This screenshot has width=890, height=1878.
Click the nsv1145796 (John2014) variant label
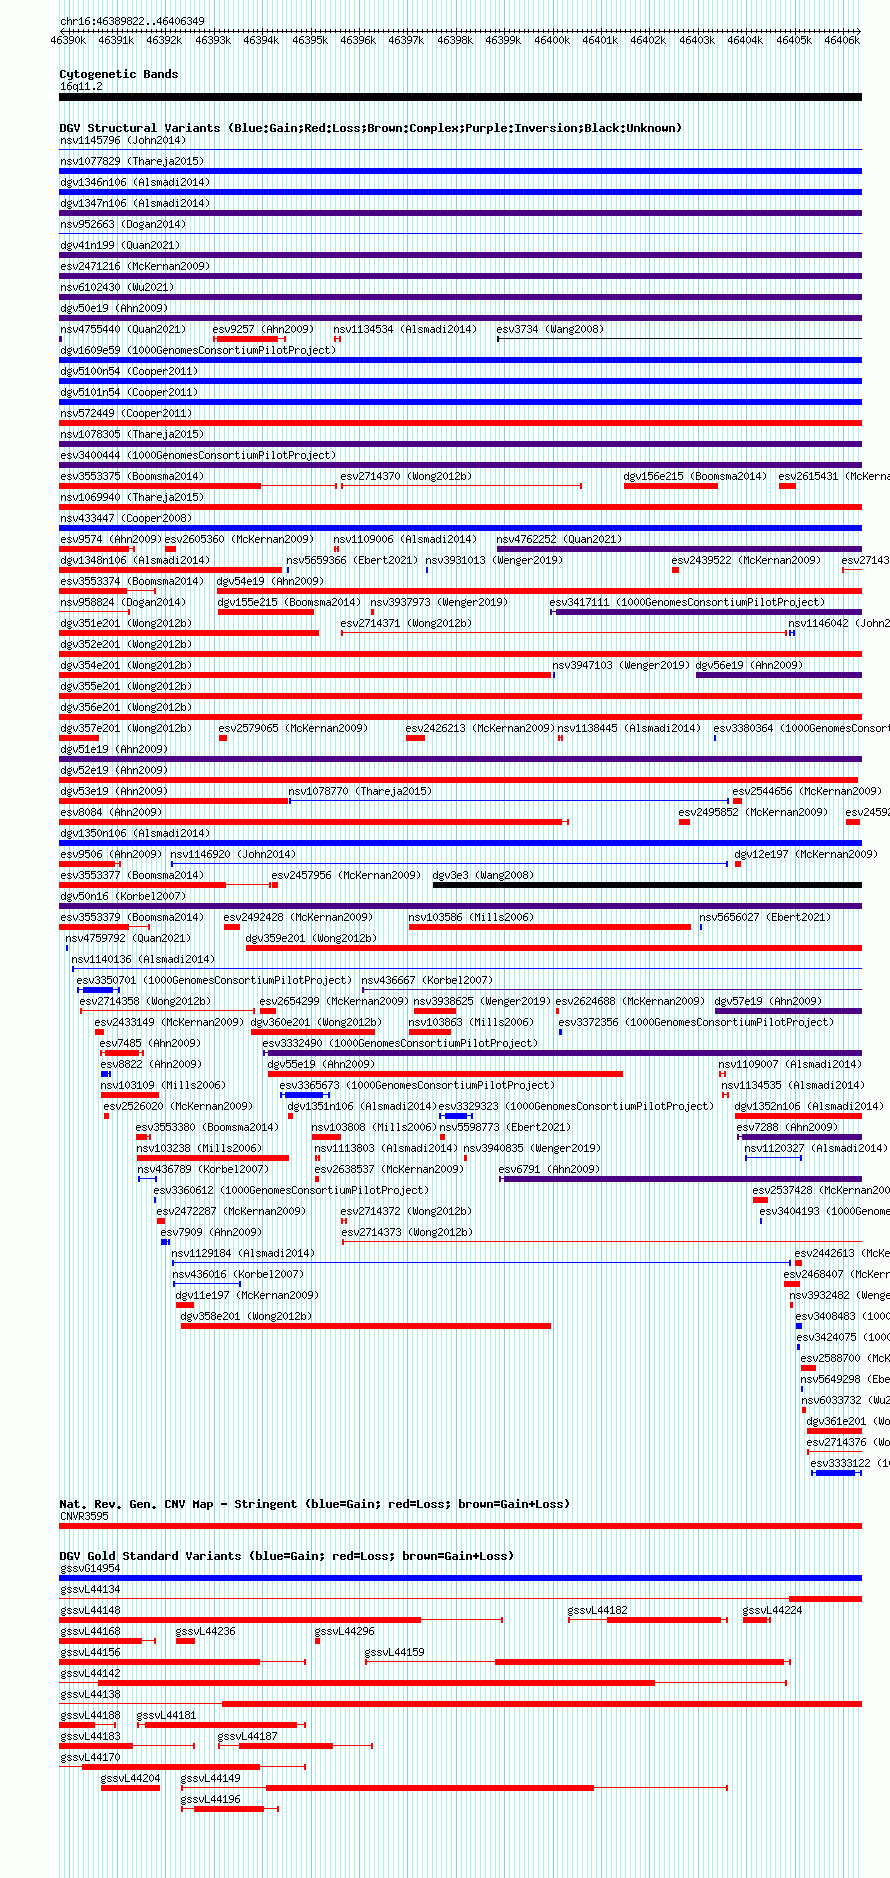click(122, 140)
